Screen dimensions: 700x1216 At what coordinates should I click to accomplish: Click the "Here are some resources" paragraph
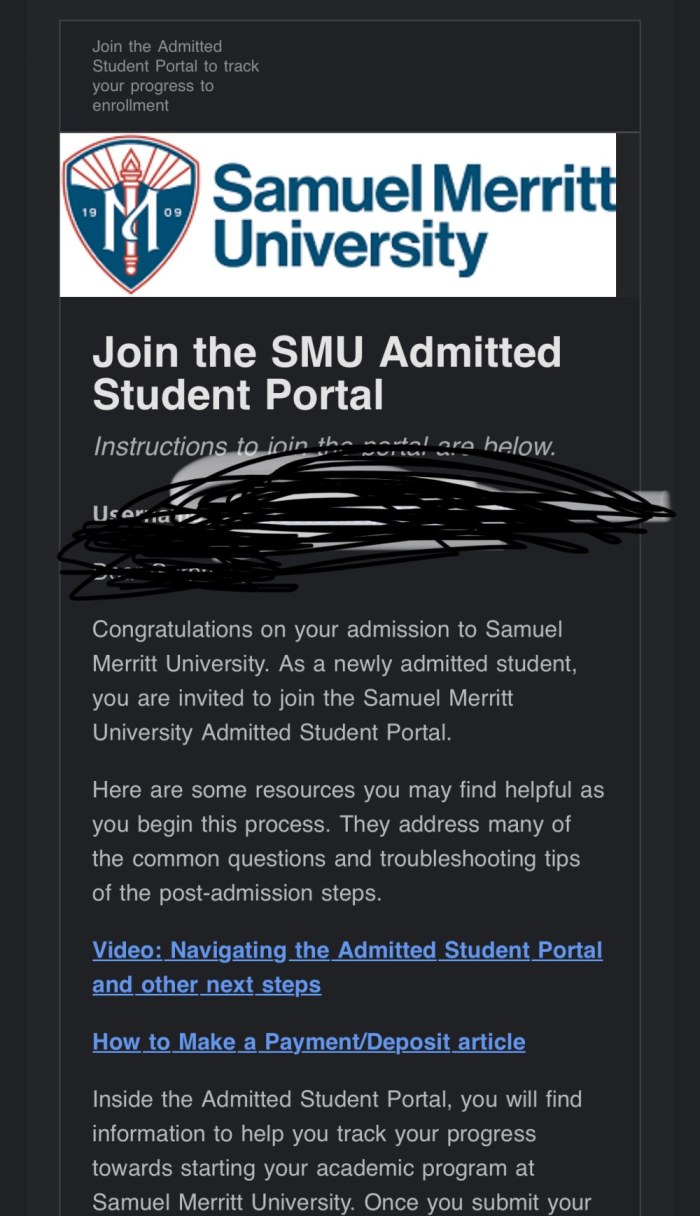348,842
